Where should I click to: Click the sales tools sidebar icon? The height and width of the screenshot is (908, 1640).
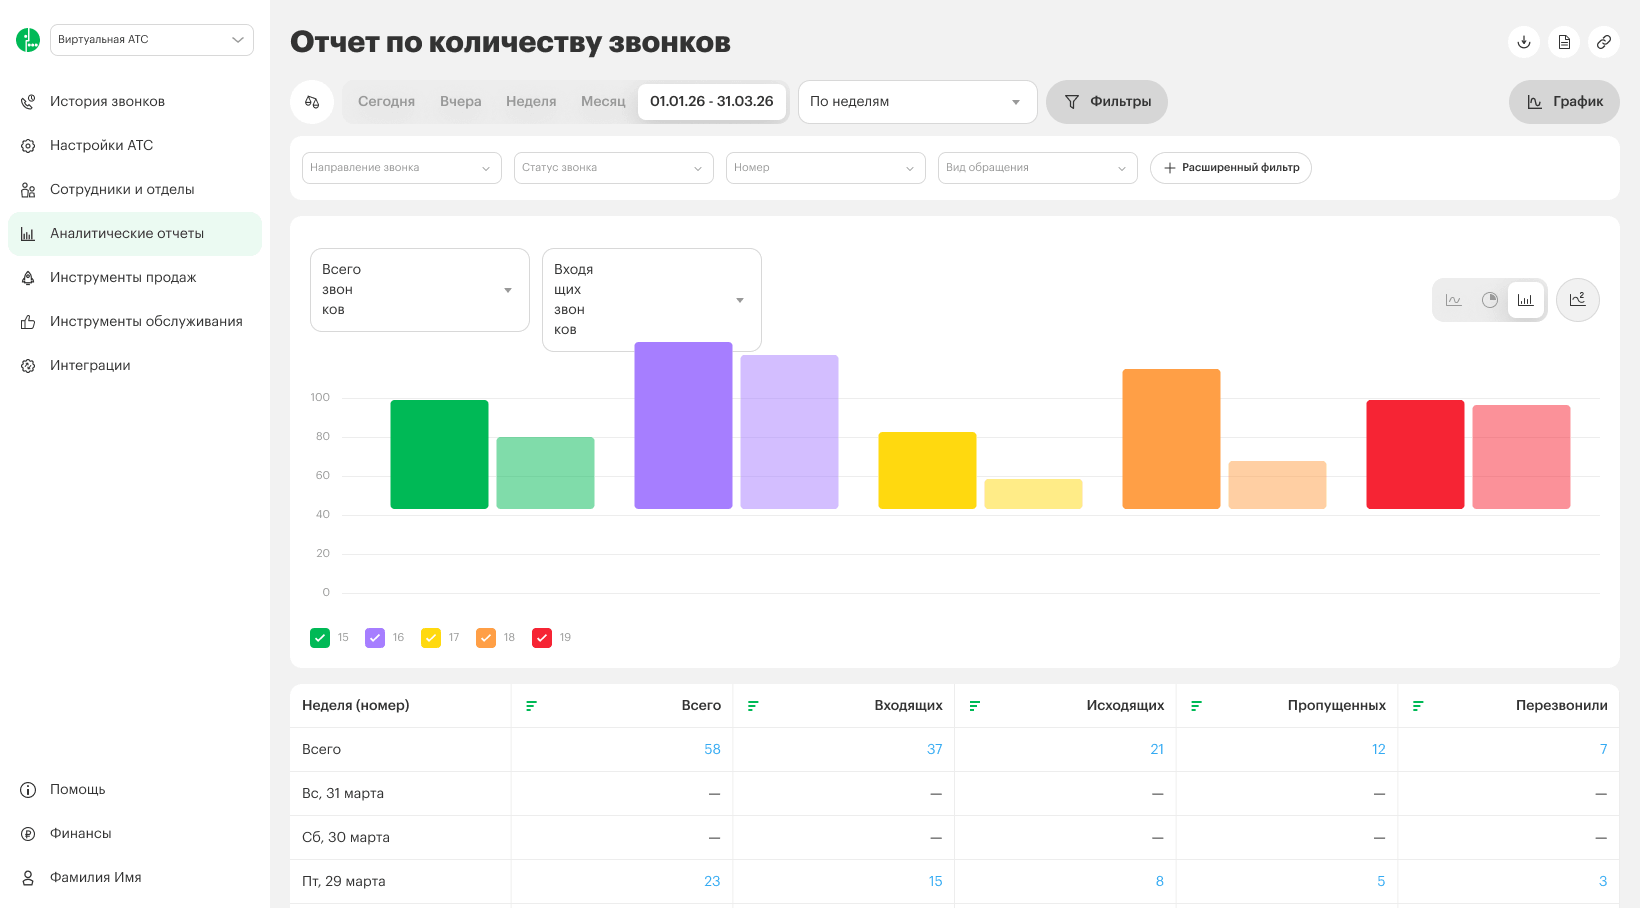point(28,278)
